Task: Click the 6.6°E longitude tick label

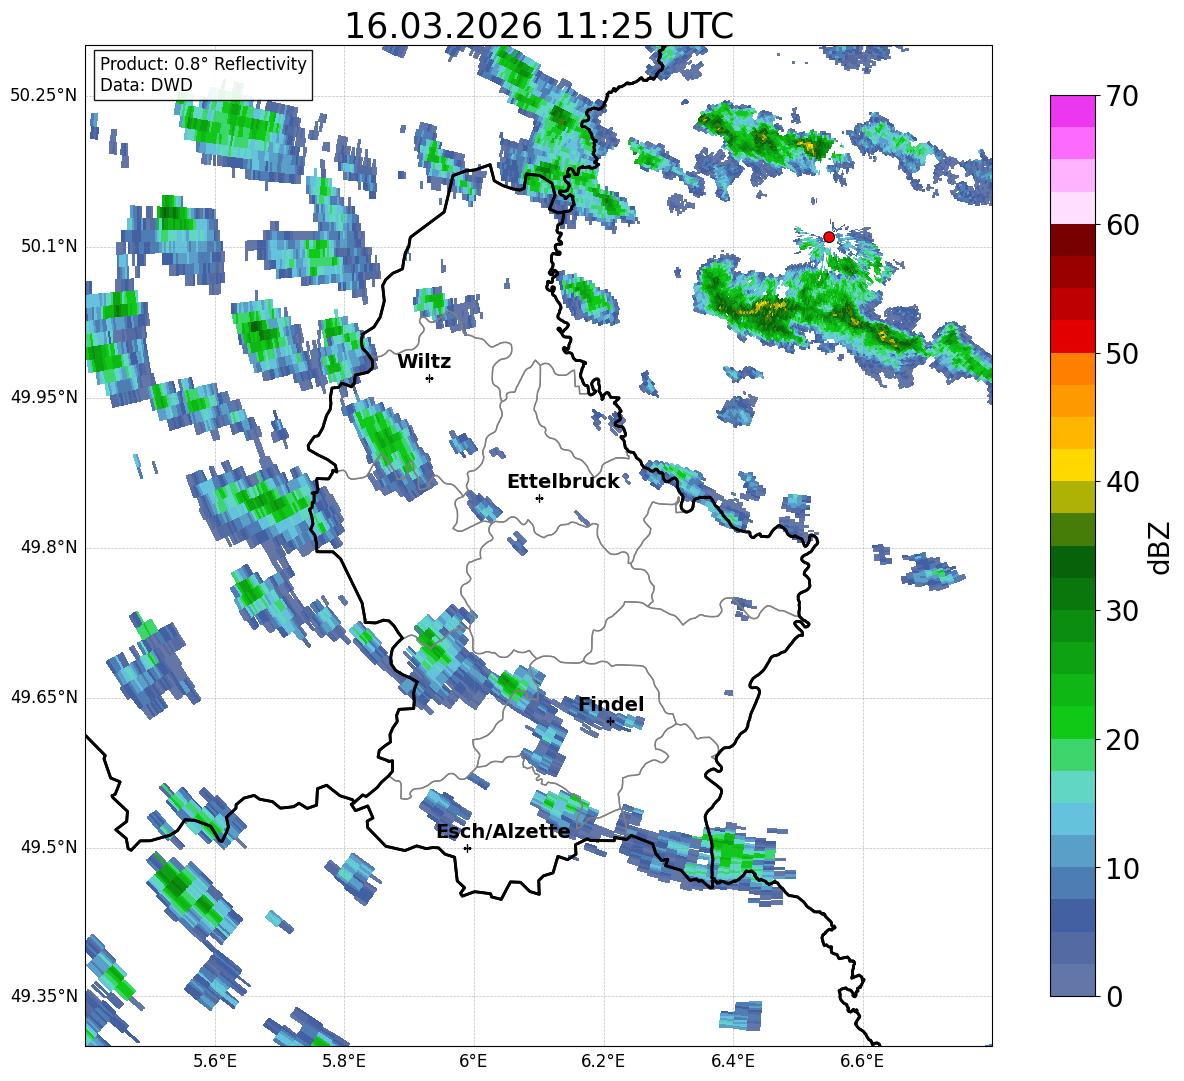Action: pos(862,1061)
